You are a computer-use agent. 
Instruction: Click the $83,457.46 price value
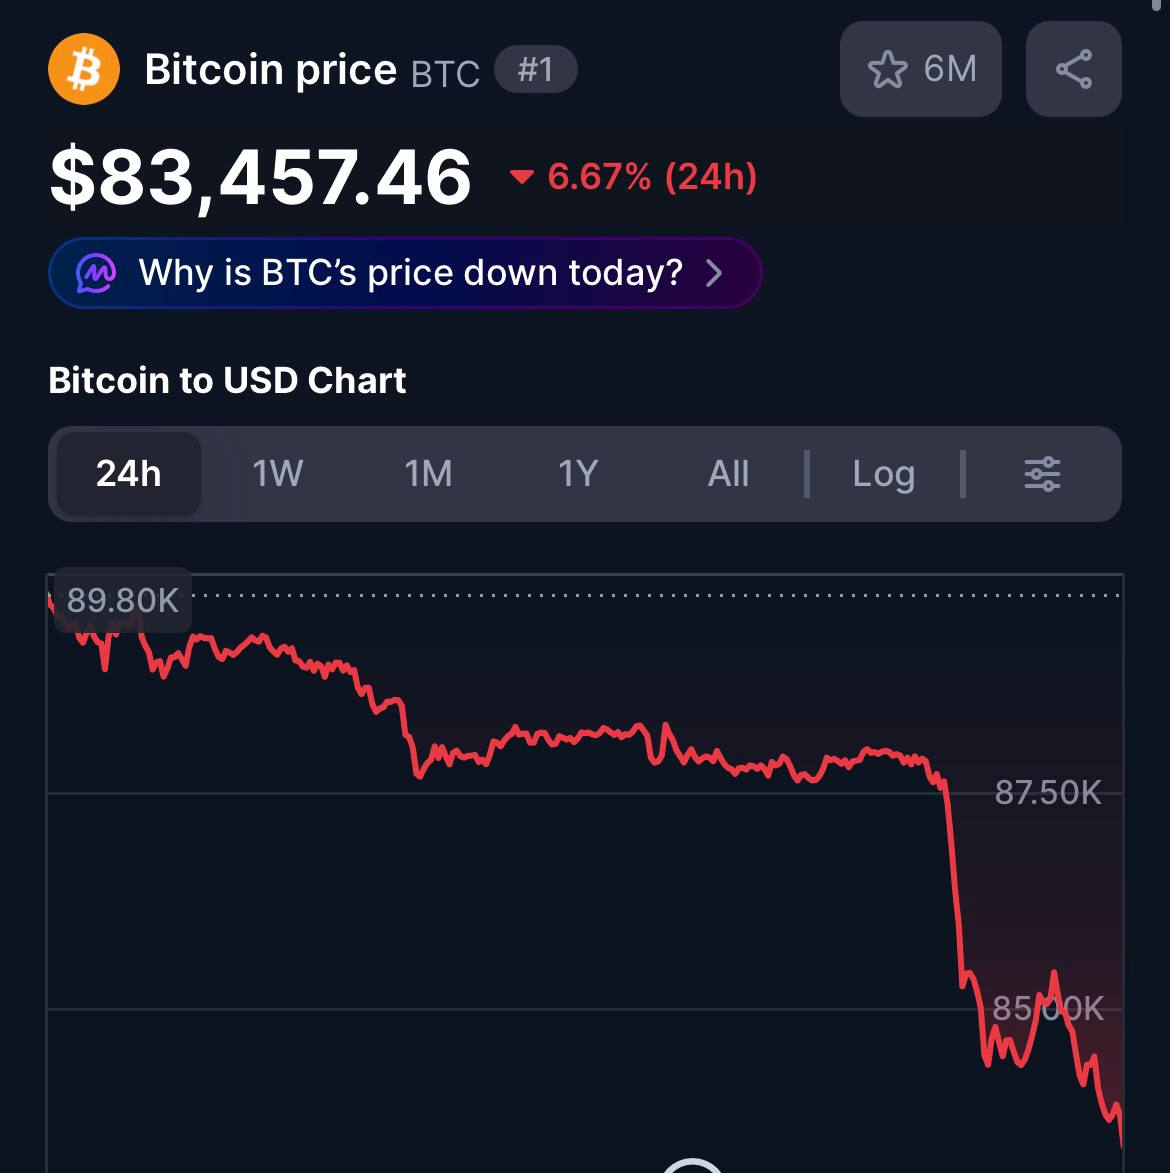point(260,178)
